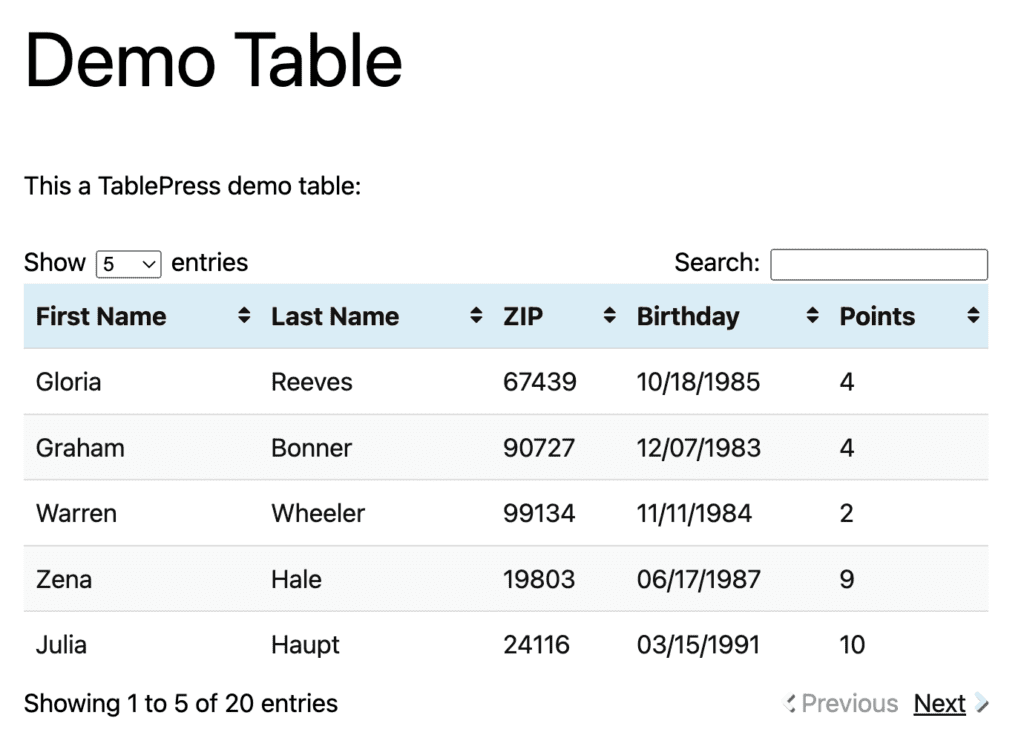Click the ZIP column sort icon
The height and width of the screenshot is (744, 1024).
click(608, 316)
